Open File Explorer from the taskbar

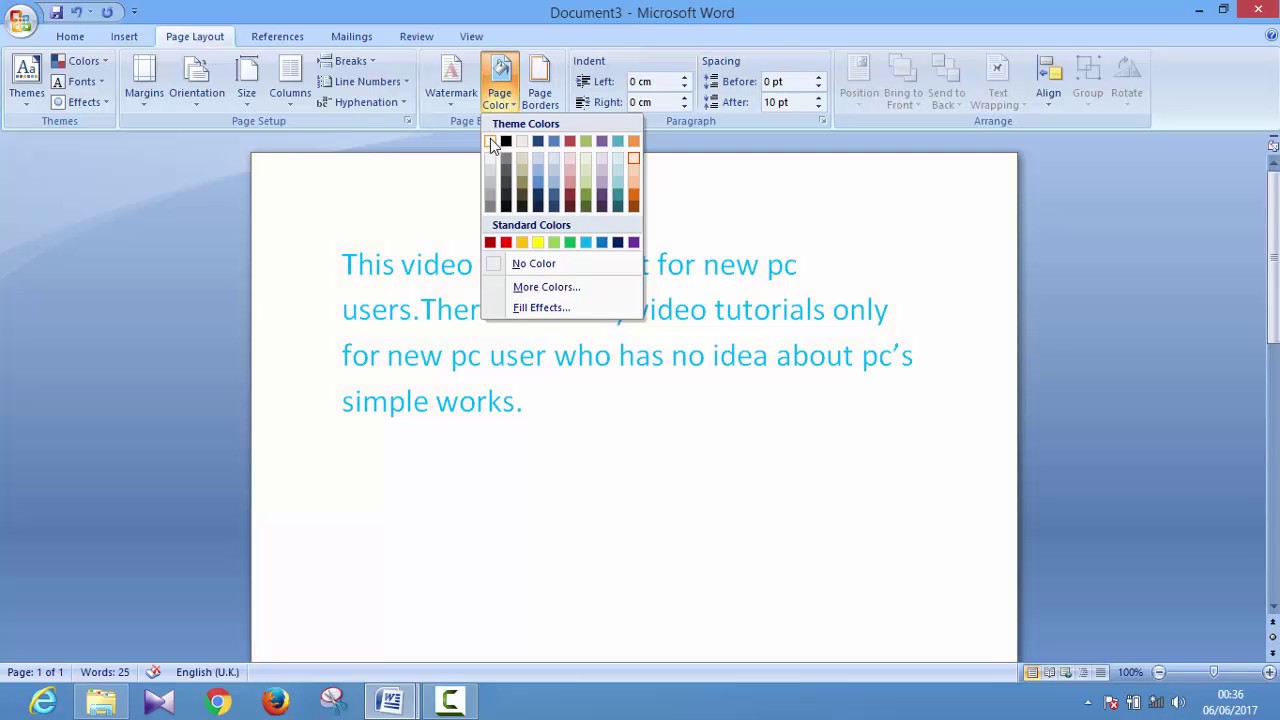click(100, 702)
